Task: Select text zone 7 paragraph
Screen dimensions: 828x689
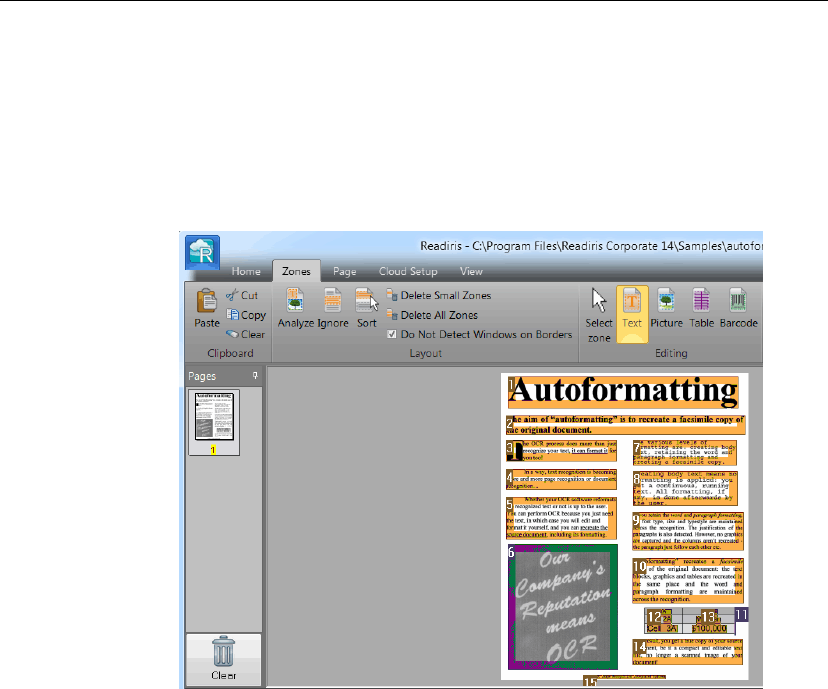Action: pos(684,453)
